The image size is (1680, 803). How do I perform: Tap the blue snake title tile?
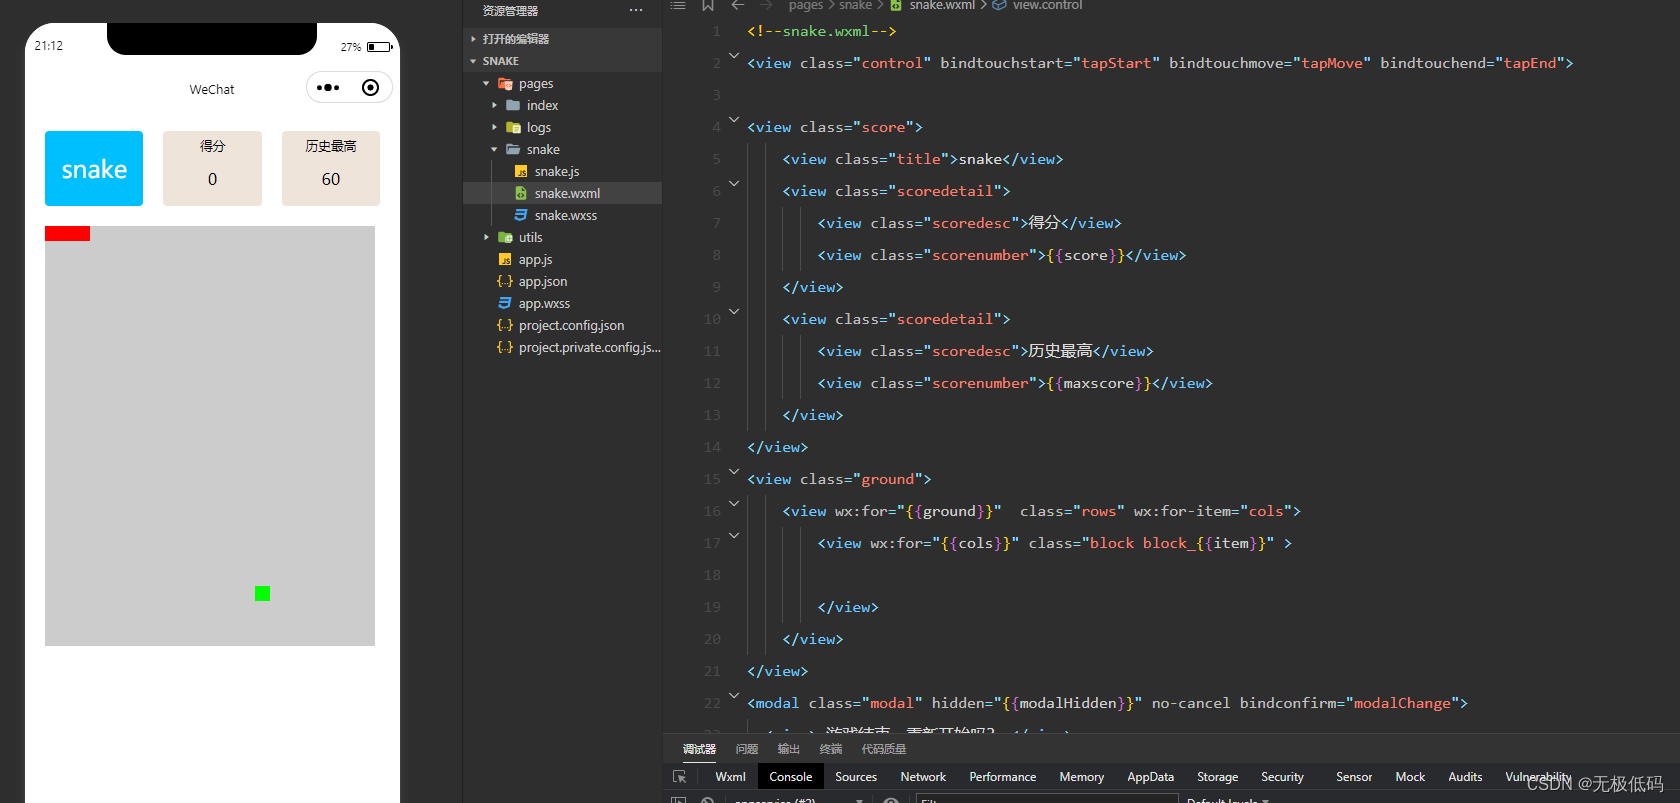[x=94, y=169]
